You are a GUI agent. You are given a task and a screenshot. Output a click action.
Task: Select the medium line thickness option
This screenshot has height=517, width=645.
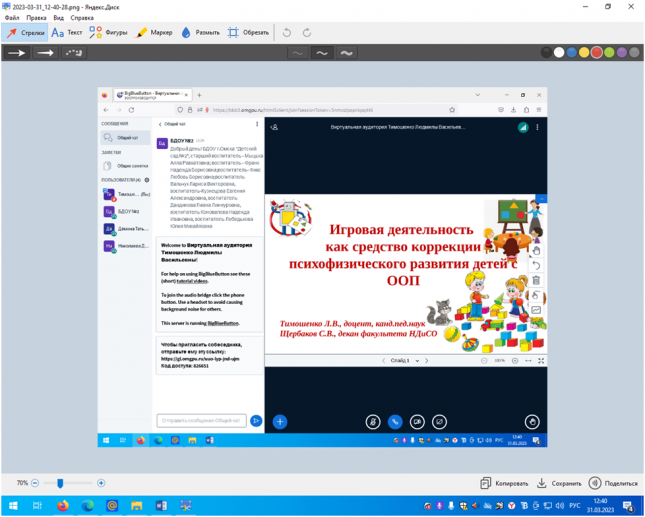click(321, 53)
